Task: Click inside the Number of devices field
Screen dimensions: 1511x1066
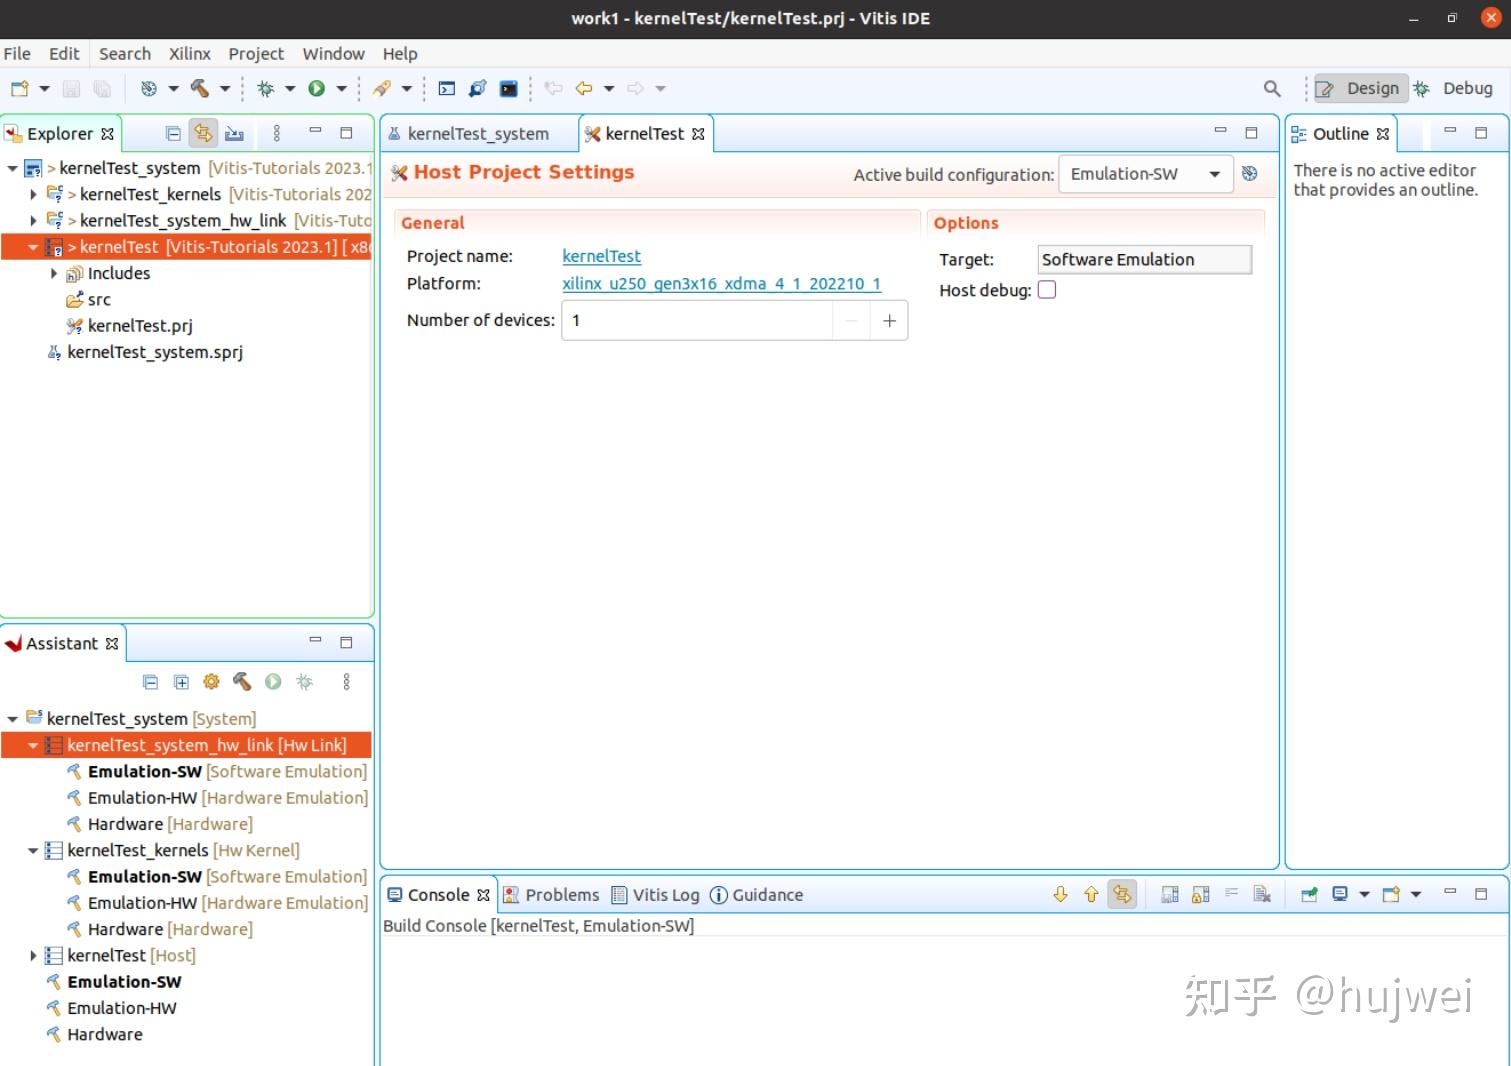Action: click(x=700, y=320)
